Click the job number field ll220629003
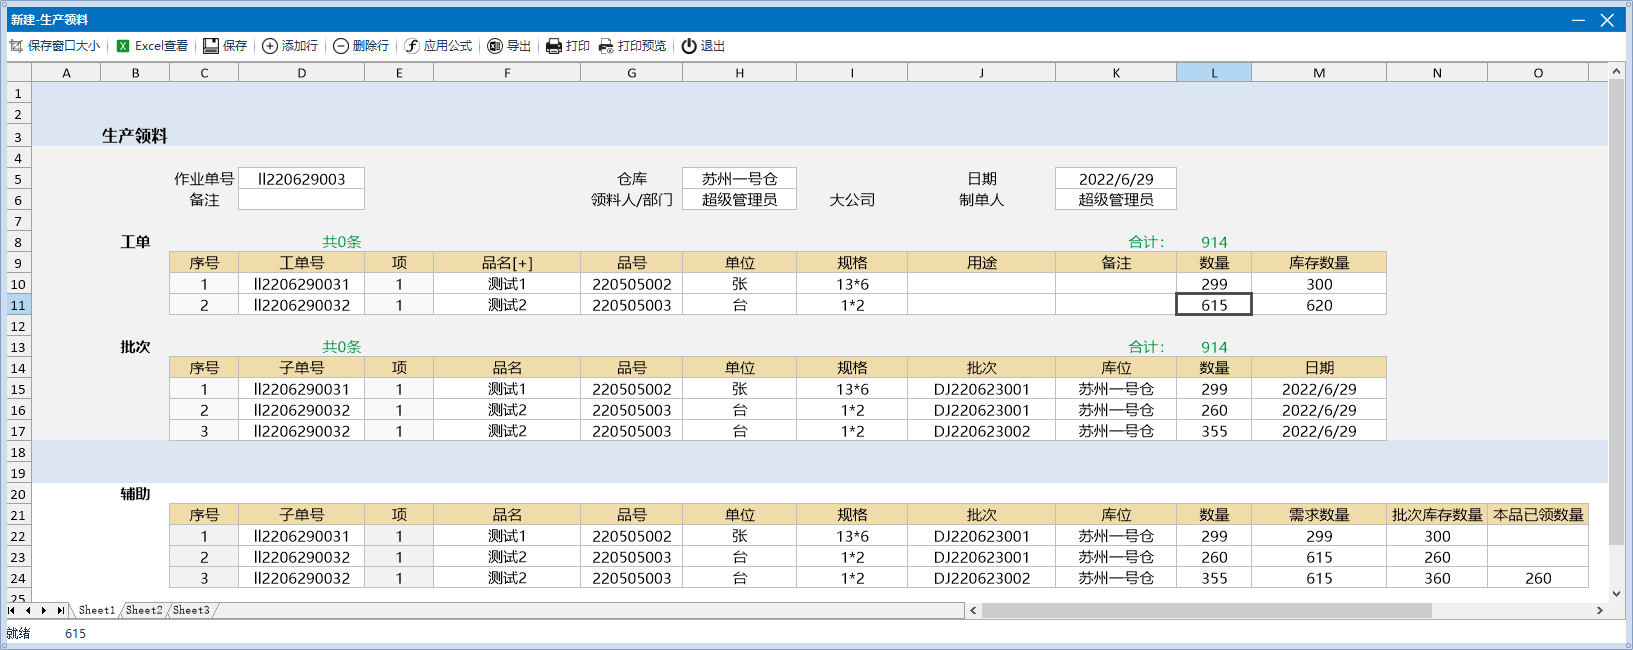The width and height of the screenshot is (1633, 650). click(301, 179)
